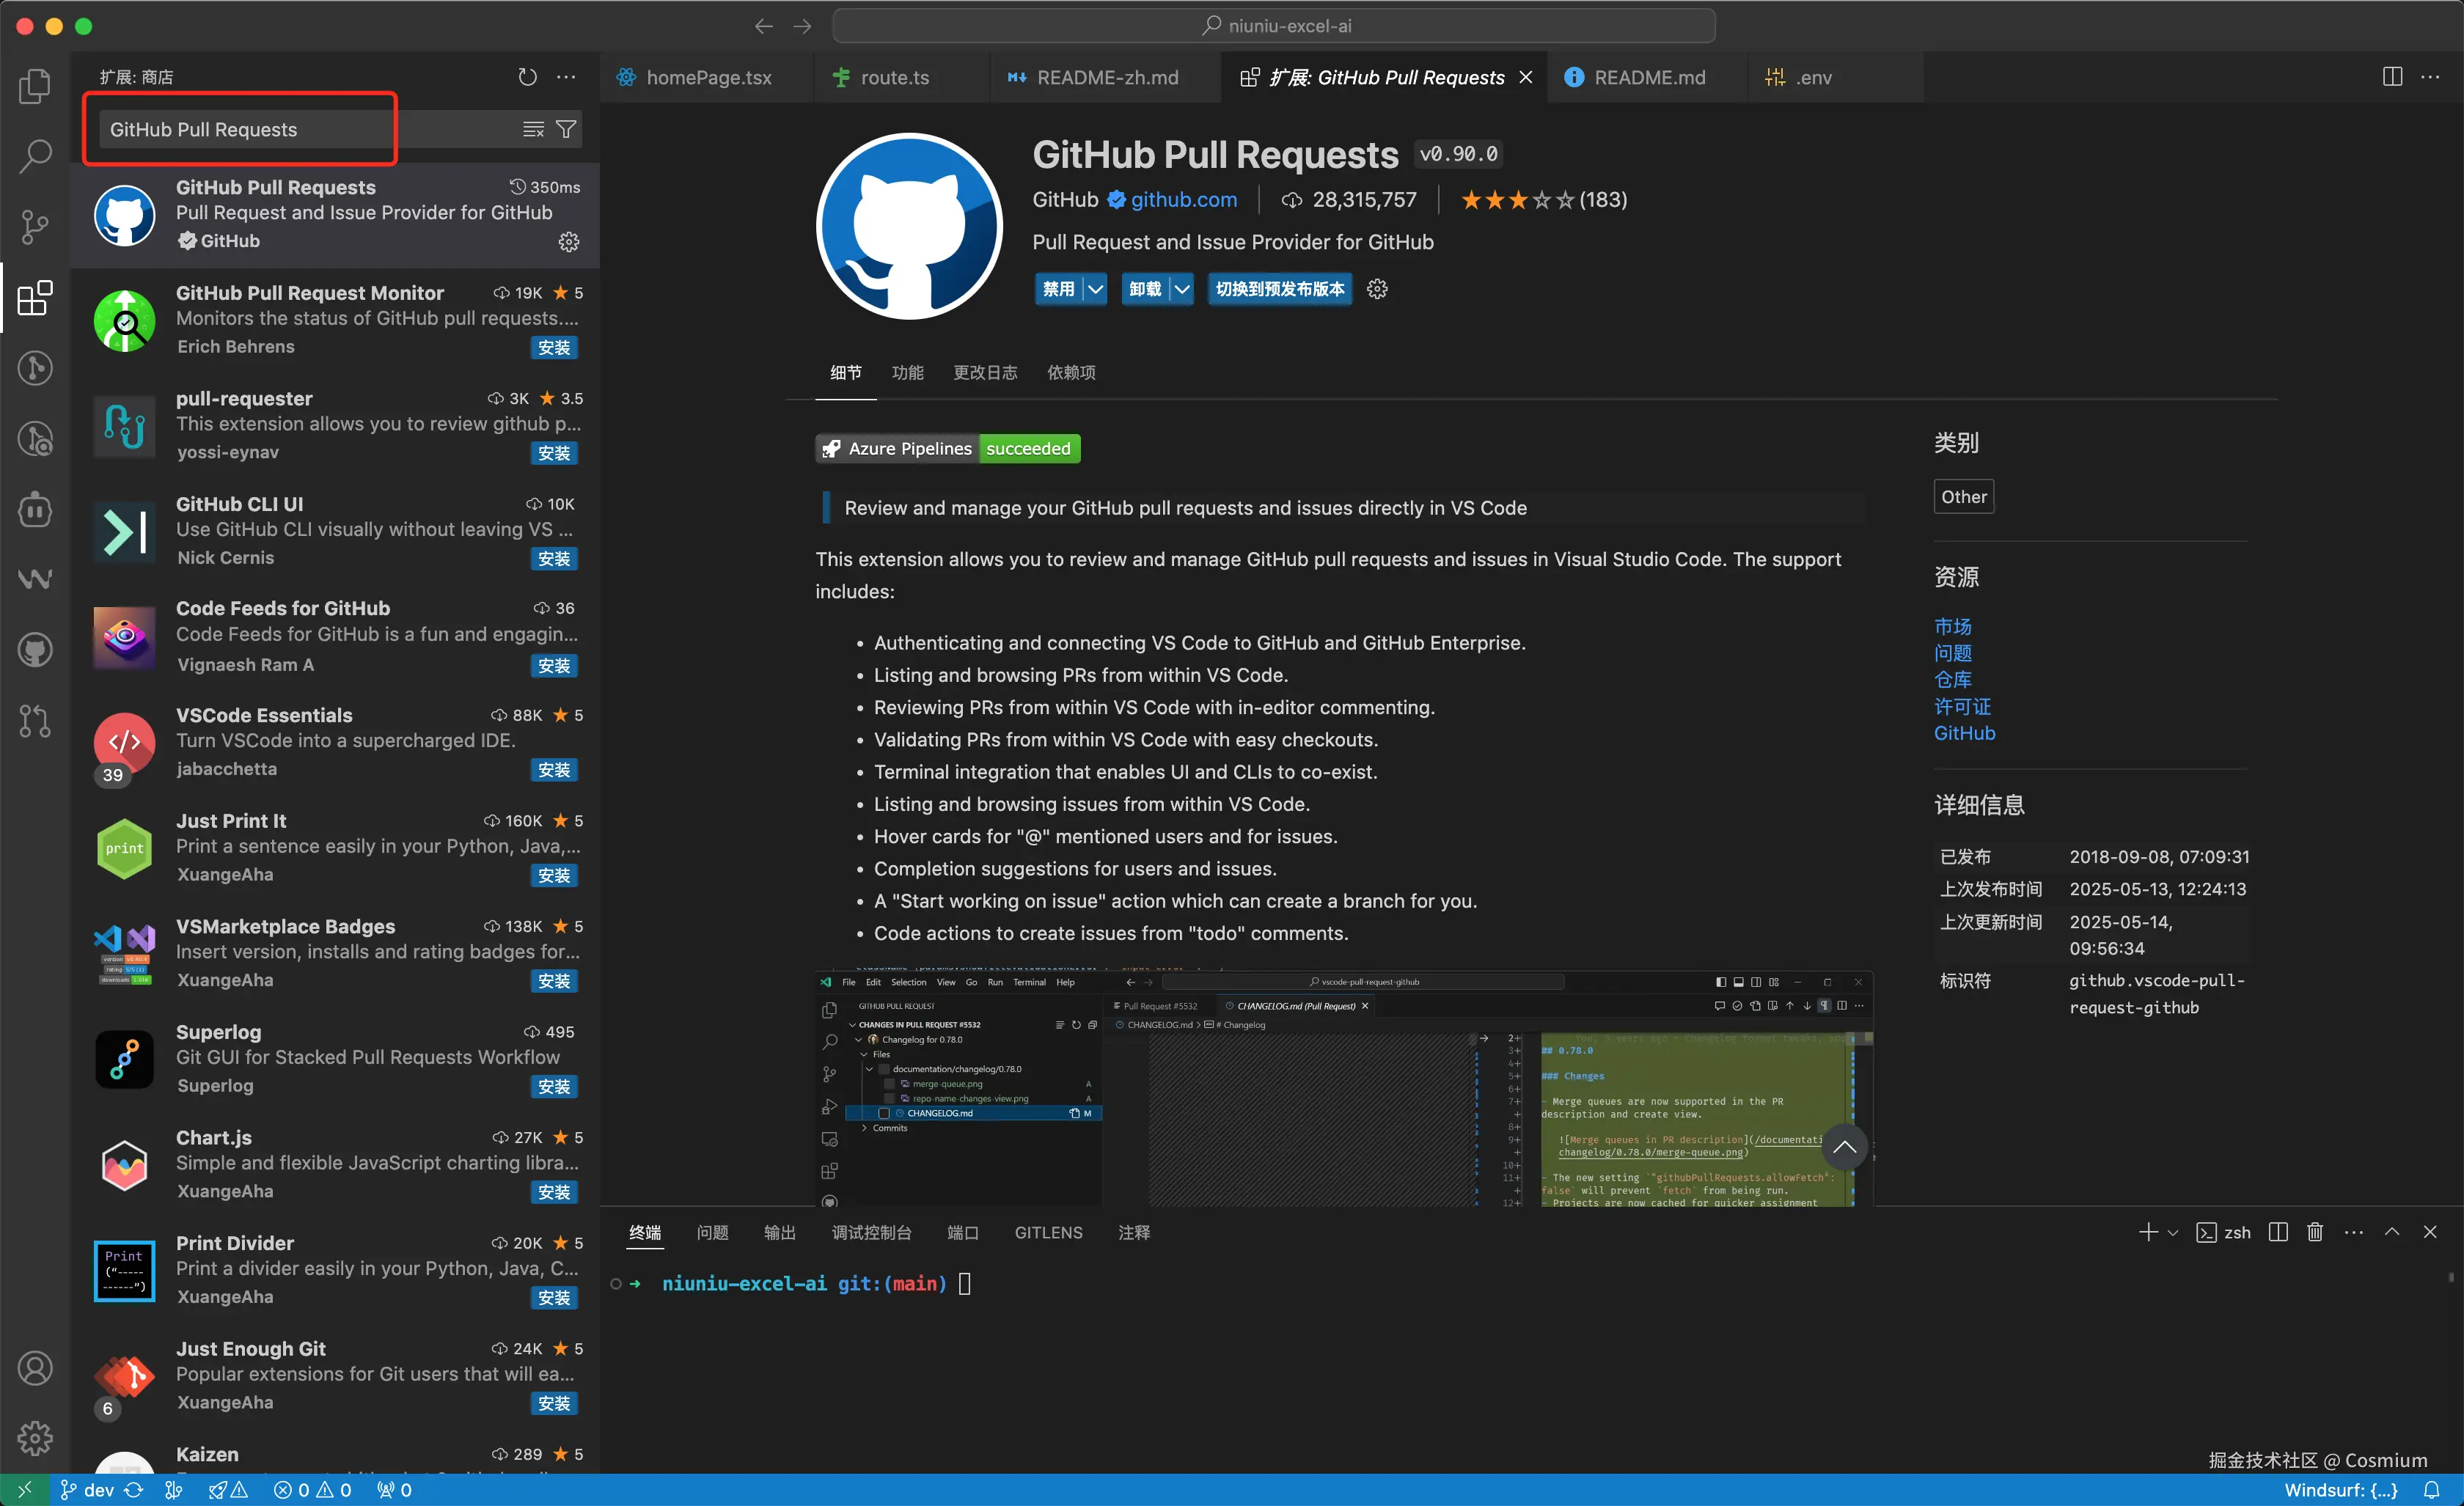Open the Manage gear in activity bar
Screen dimensions: 2464x1506
point(35,1438)
